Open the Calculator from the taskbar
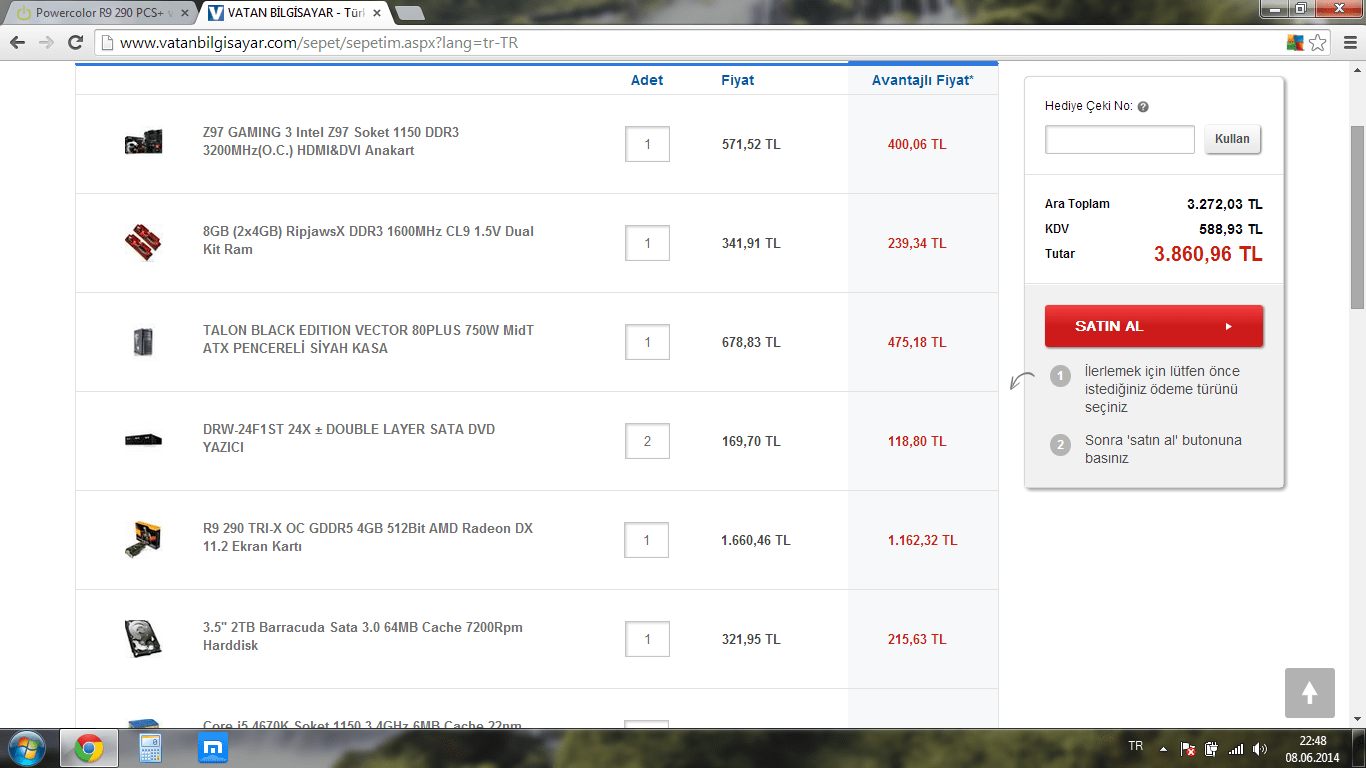Viewport: 1366px width, 768px height. pyautogui.click(x=150, y=747)
